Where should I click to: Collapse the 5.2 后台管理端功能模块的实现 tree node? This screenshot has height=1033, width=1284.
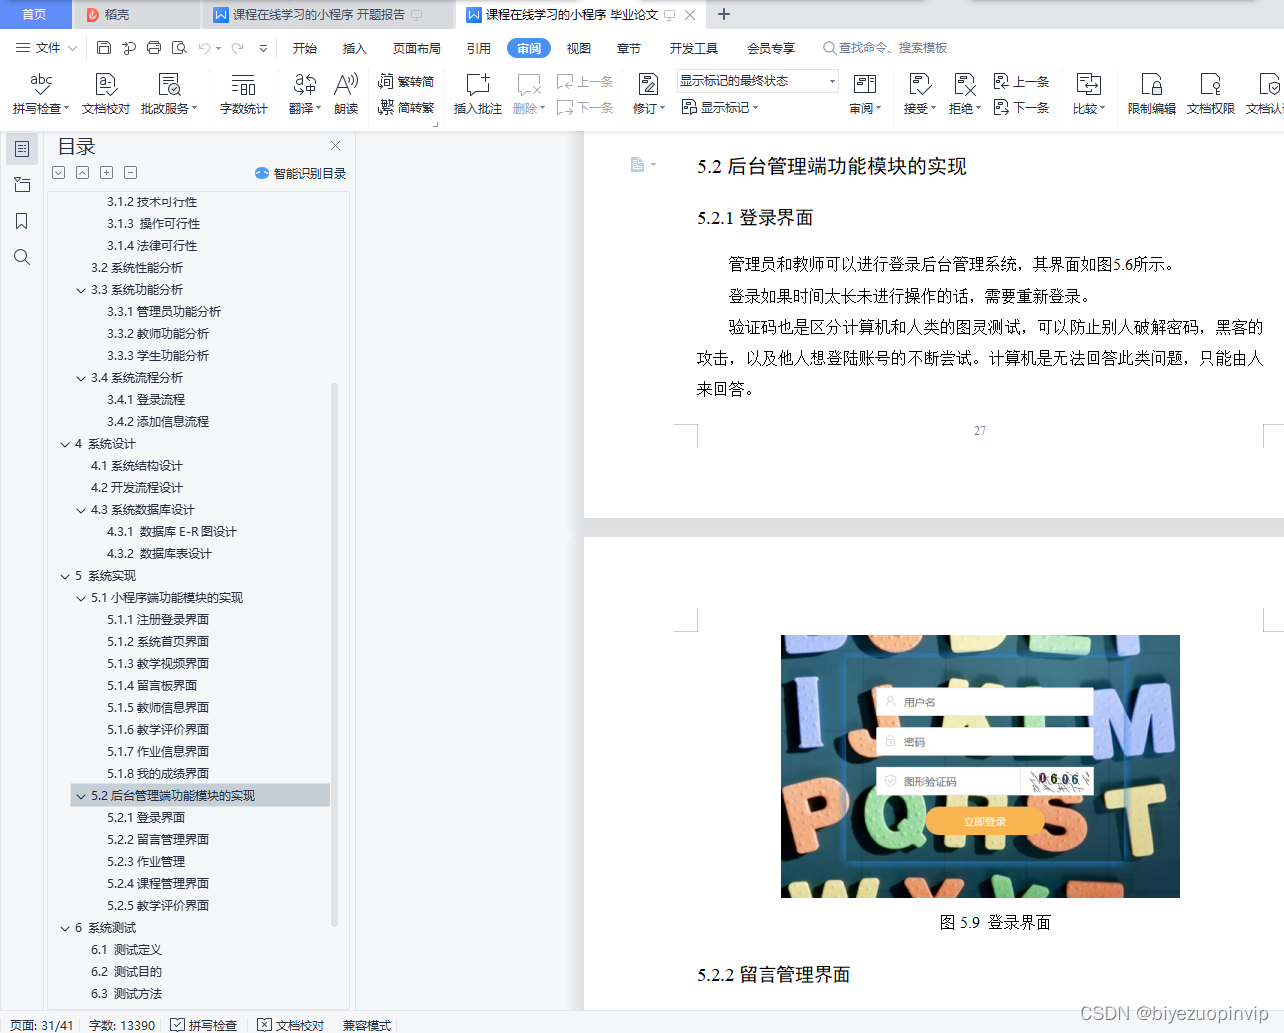tap(81, 796)
